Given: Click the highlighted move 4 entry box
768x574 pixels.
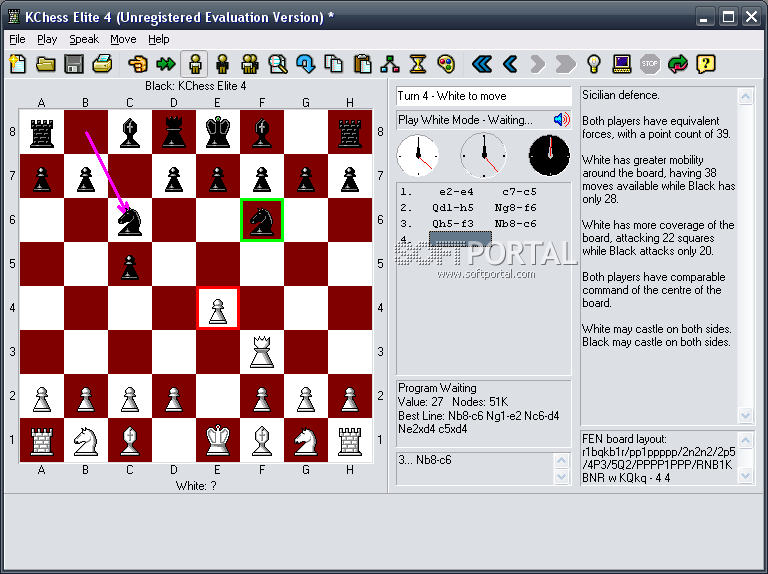Looking at the screenshot, I should [460, 239].
